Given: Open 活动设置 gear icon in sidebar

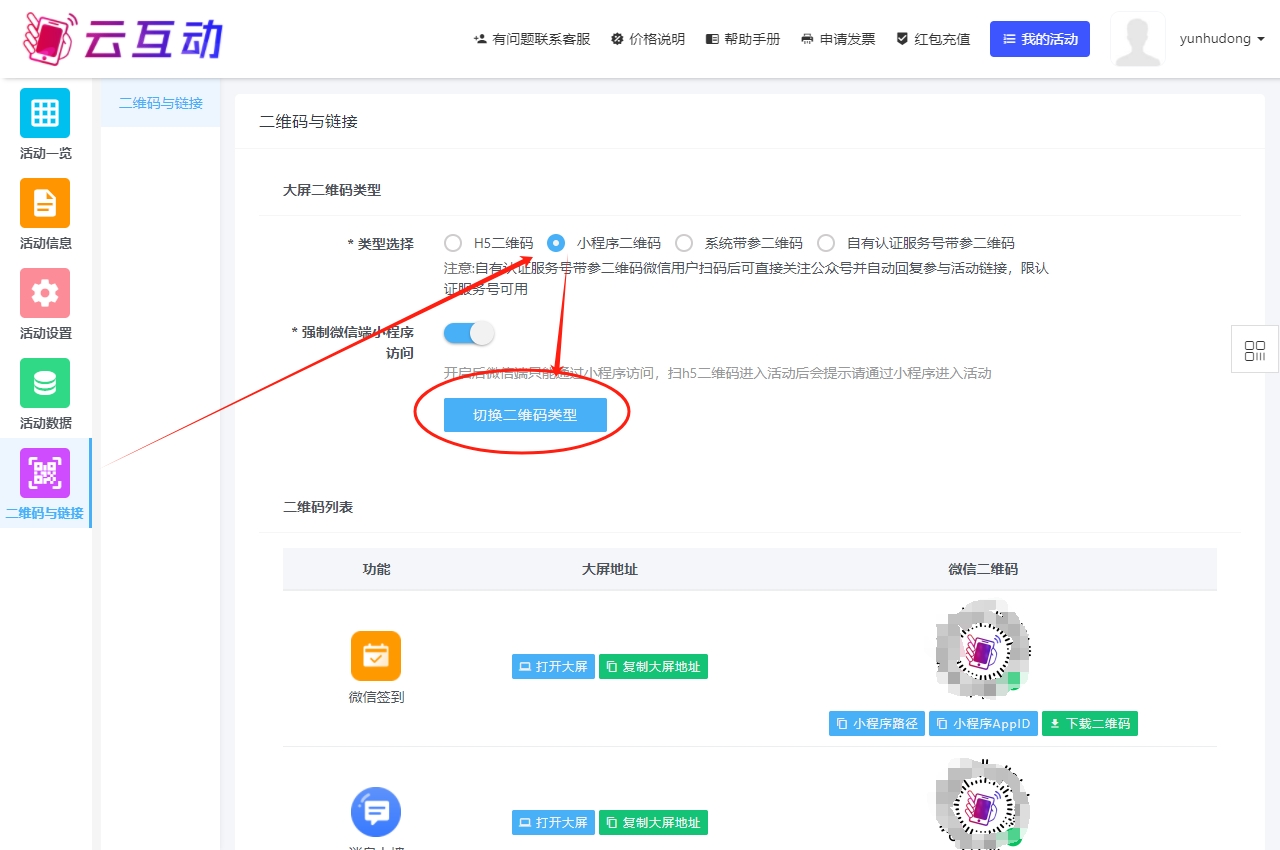Looking at the screenshot, I should [45, 293].
